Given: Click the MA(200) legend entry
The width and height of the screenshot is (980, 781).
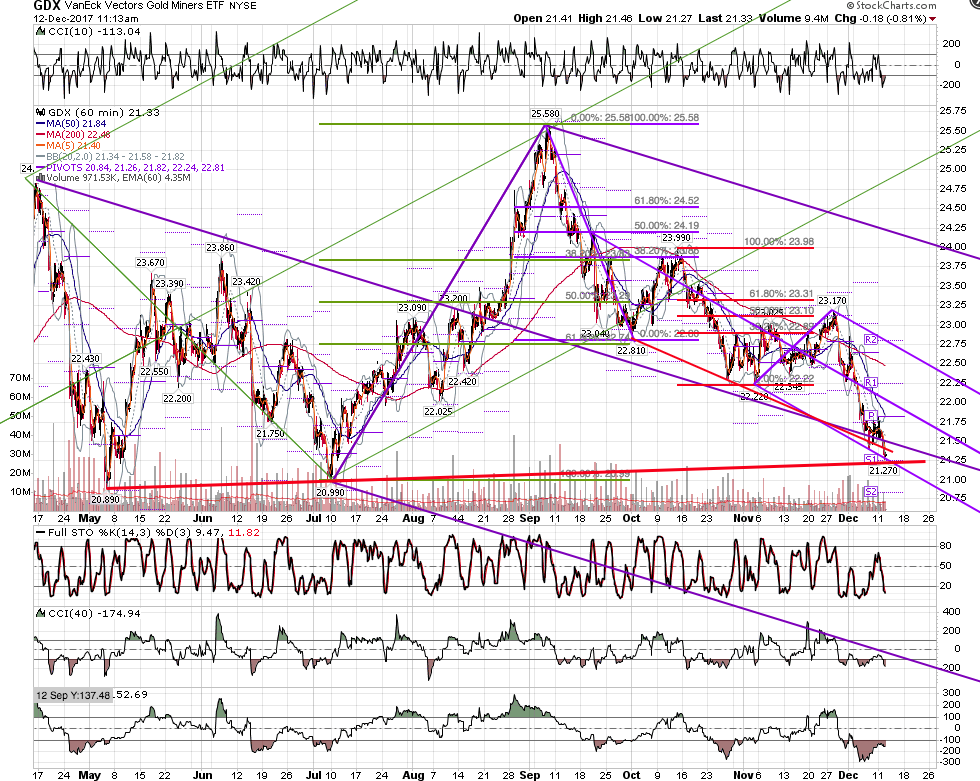Looking at the screenshot, I should pyautogui.click(x=74, y=134).
